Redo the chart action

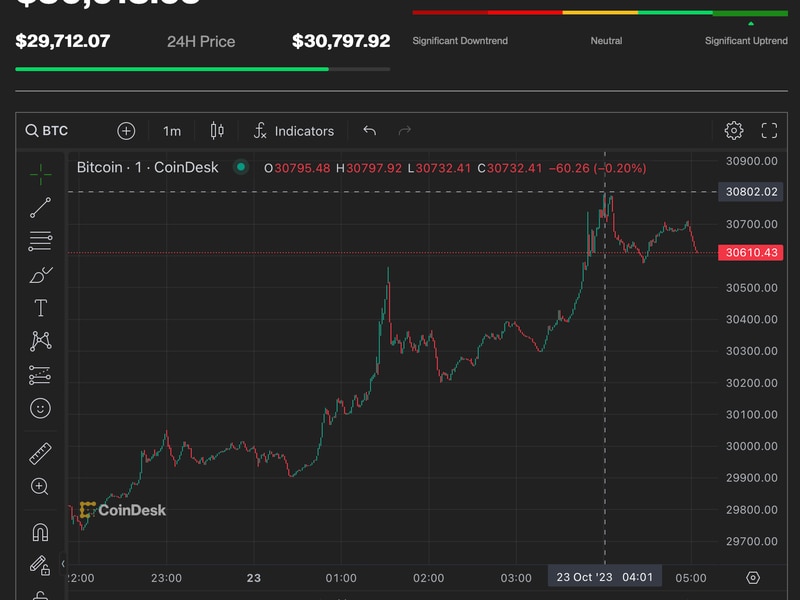point(405,131)
